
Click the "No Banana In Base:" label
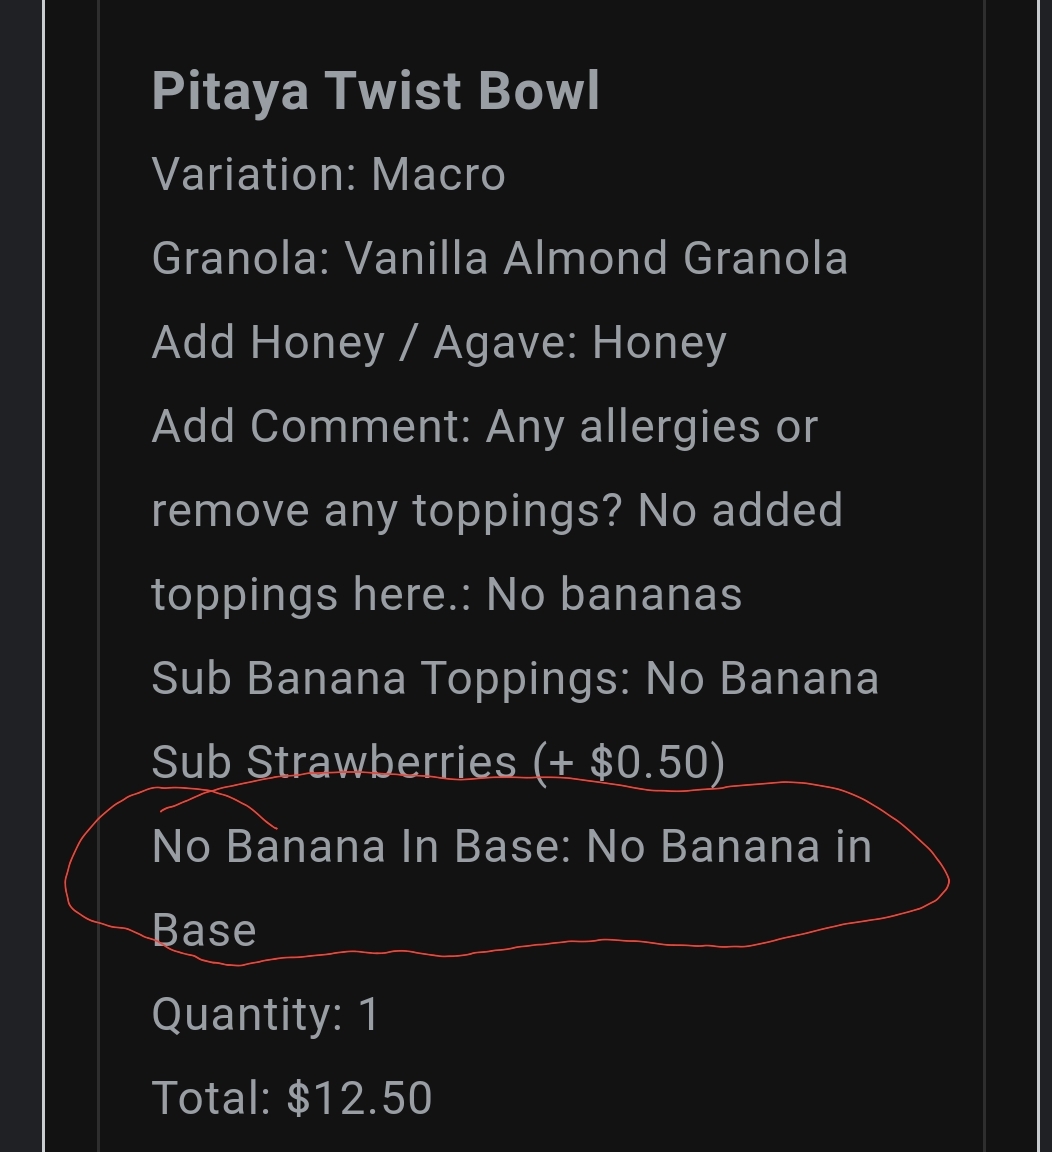click(361, 847)
